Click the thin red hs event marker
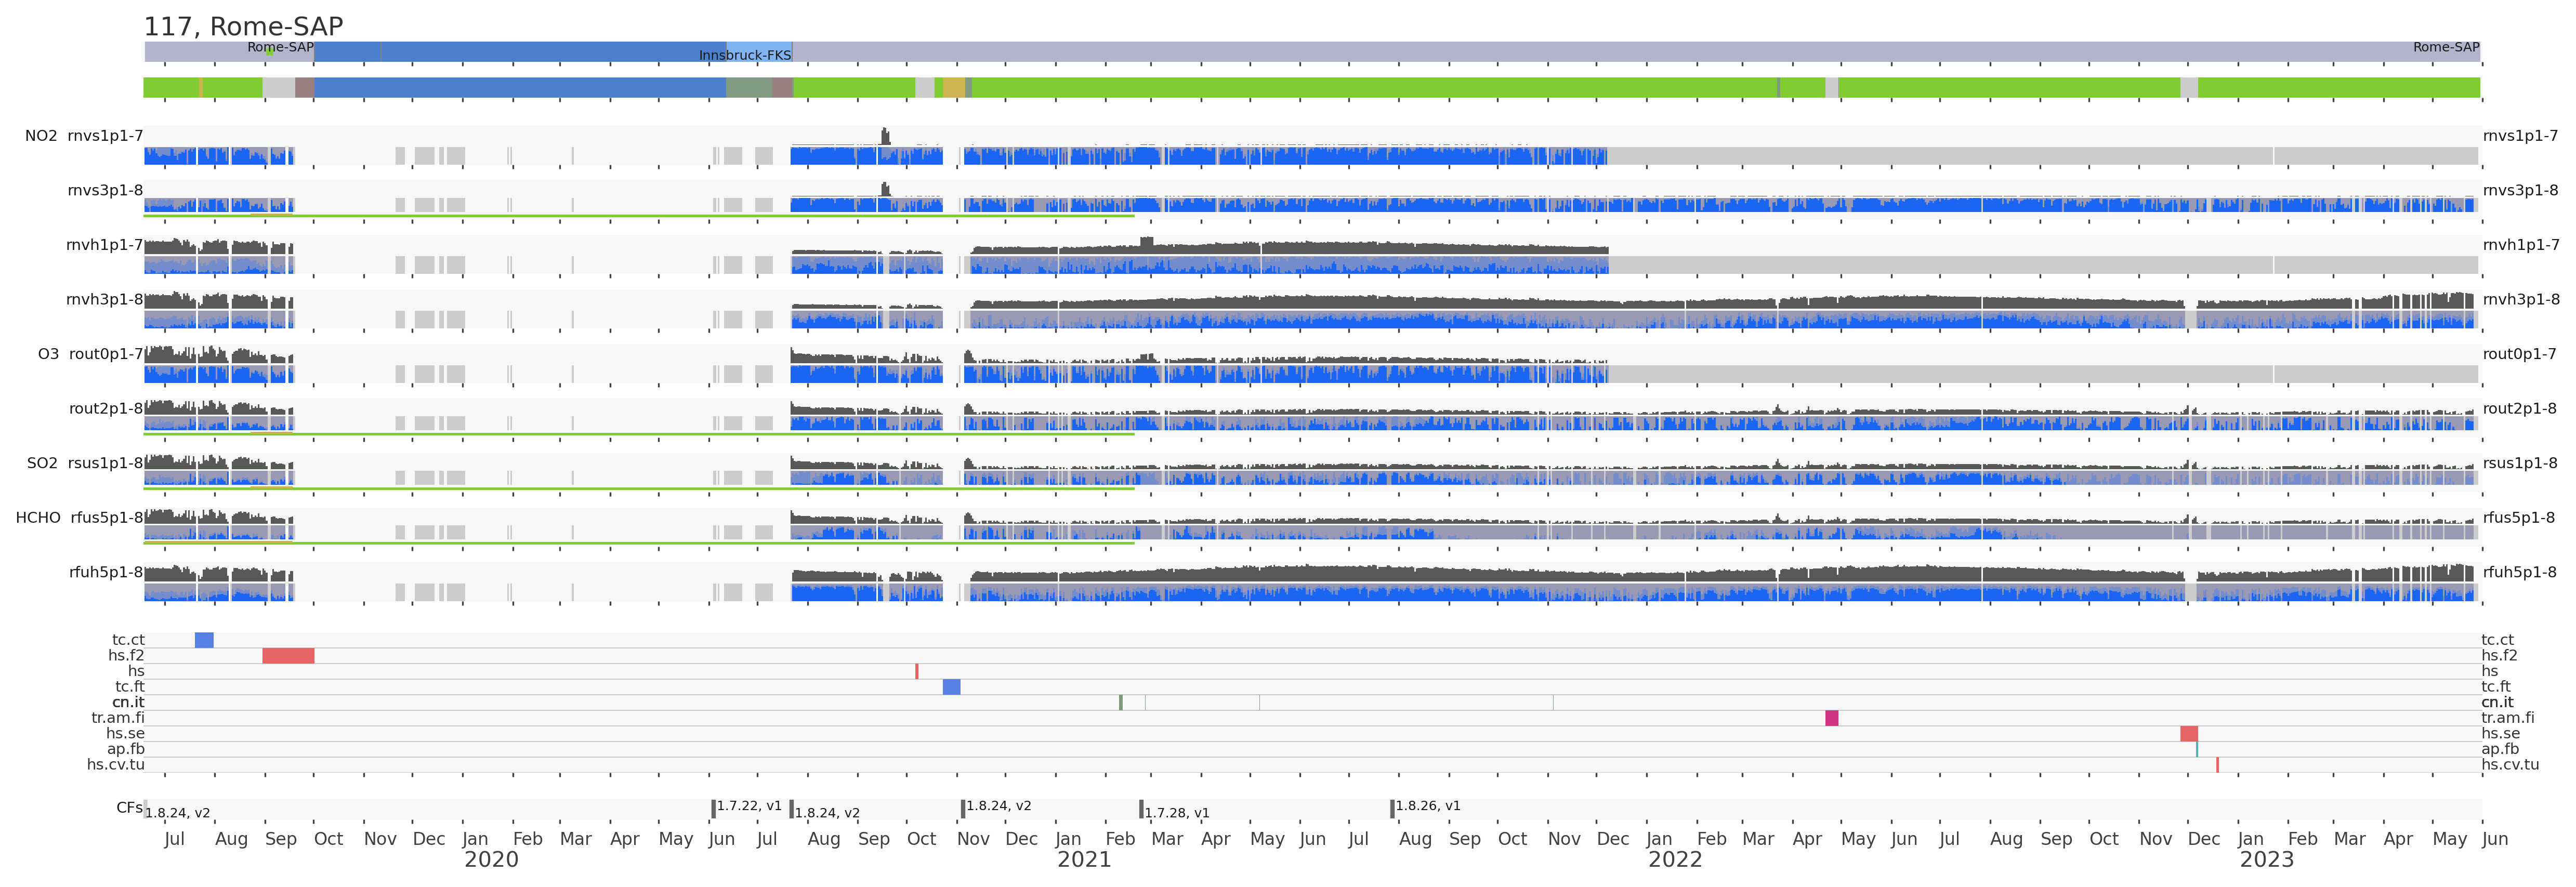Screen dimensions: 2576x887 (x=916, y=671)
